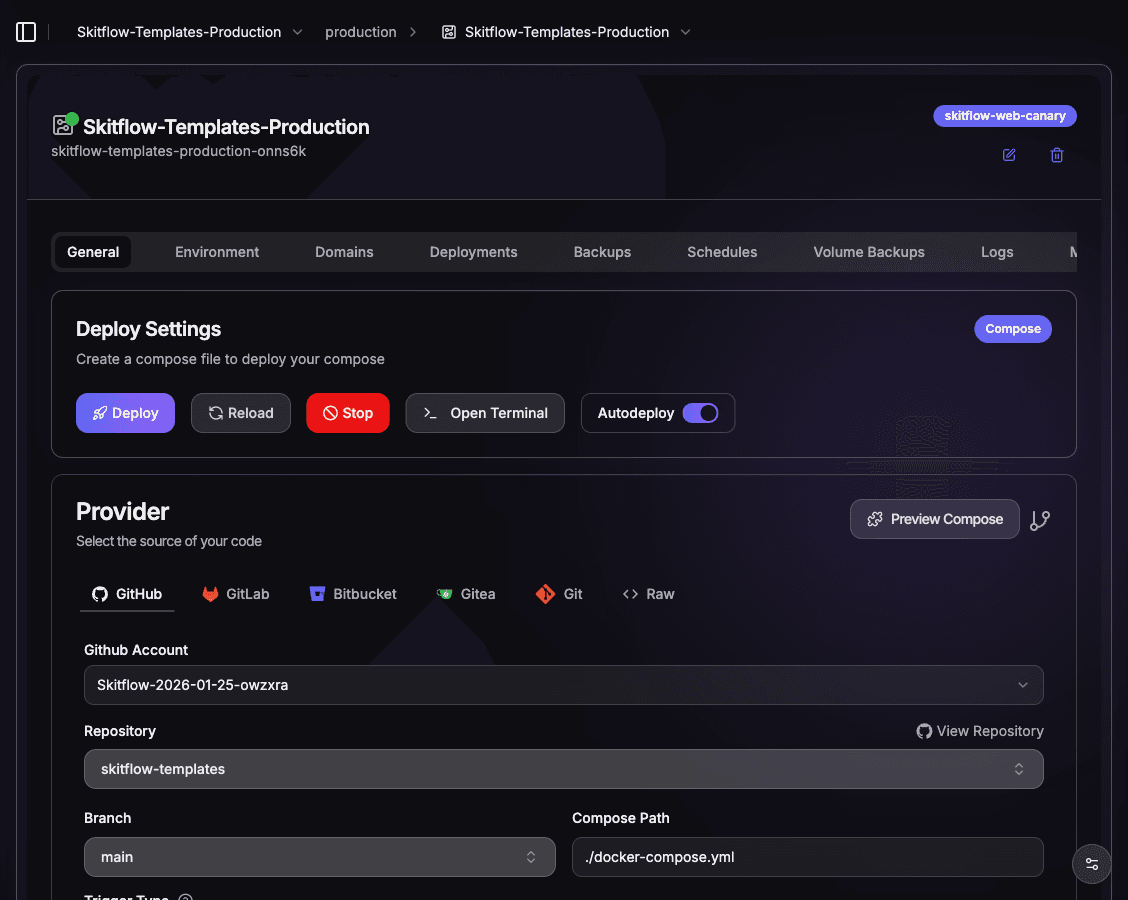Click the Preview Compose button
The height and width of the screenshot is (900, 1128).
click(934, 519)
